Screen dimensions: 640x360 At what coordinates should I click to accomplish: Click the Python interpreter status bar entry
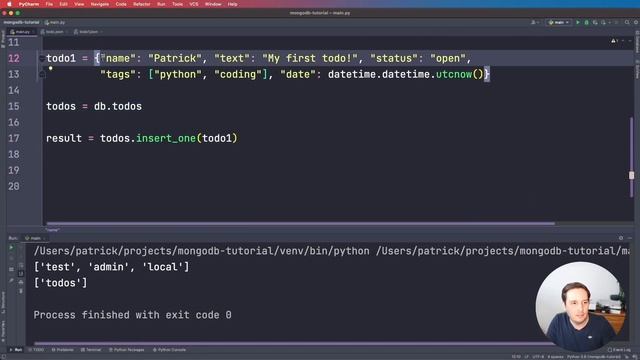click(x=594, y=357)
